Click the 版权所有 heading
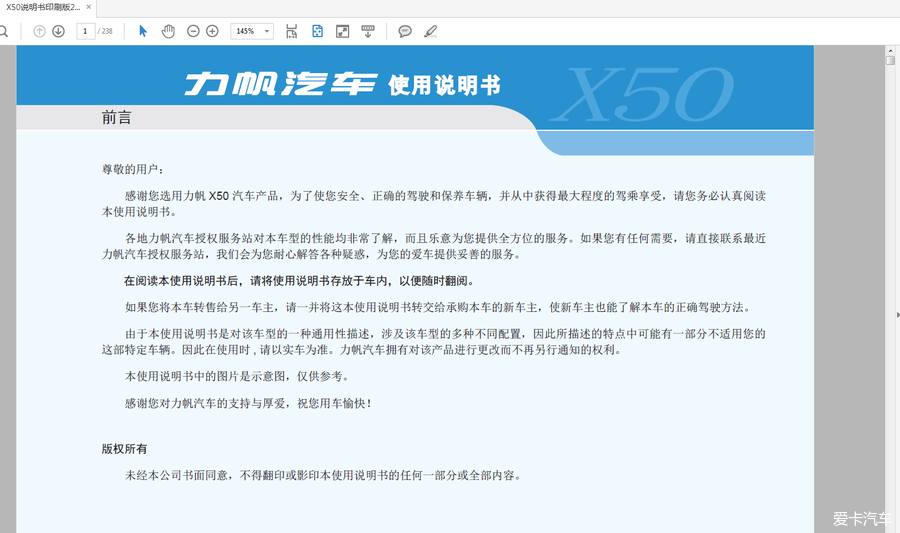This screenshot has height=533, width=900. (125, 449)
